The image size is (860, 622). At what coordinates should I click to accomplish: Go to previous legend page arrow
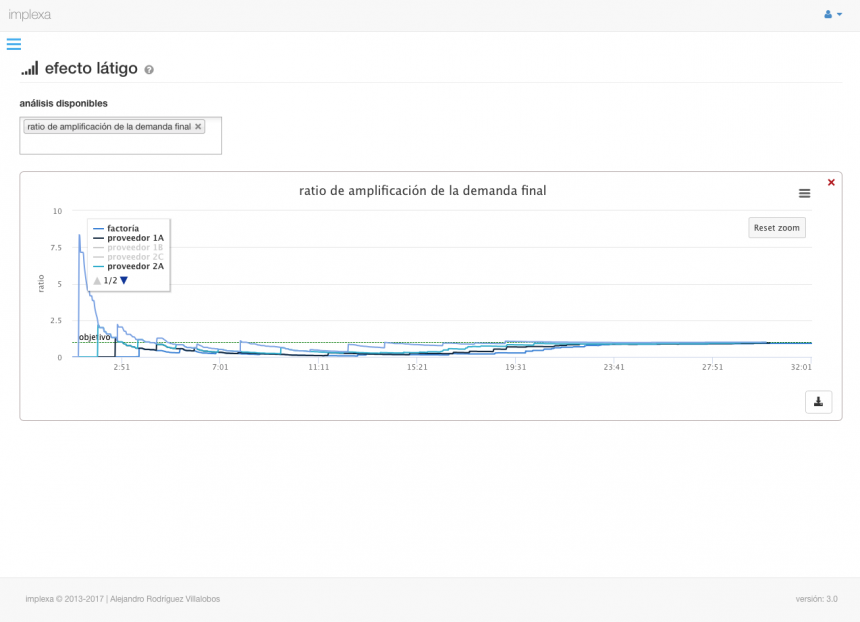[x=97, y=281]
